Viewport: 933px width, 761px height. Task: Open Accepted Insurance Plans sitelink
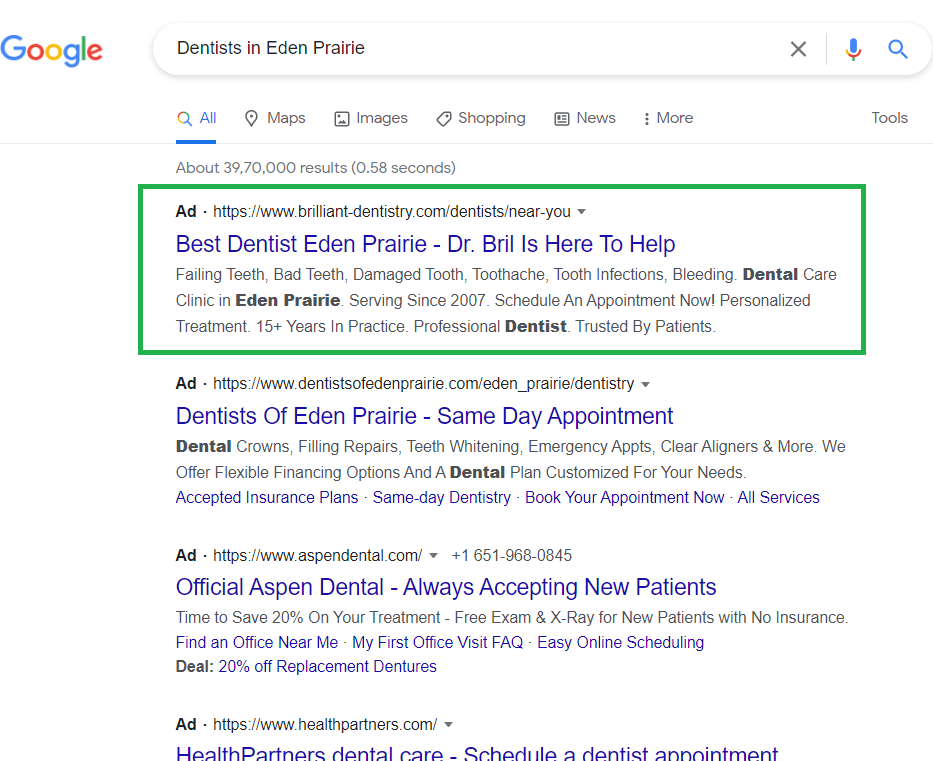(267, 497)
